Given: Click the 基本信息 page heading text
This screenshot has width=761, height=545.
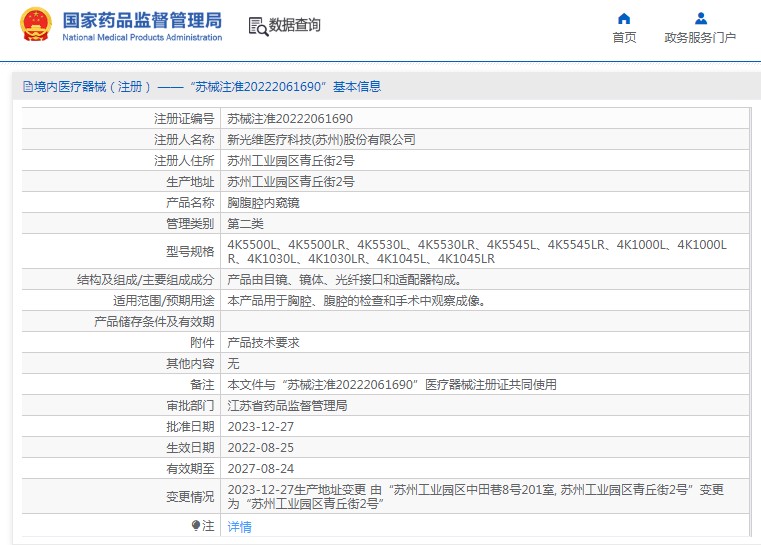Looking at the screenshot, I should click(357, 87).
